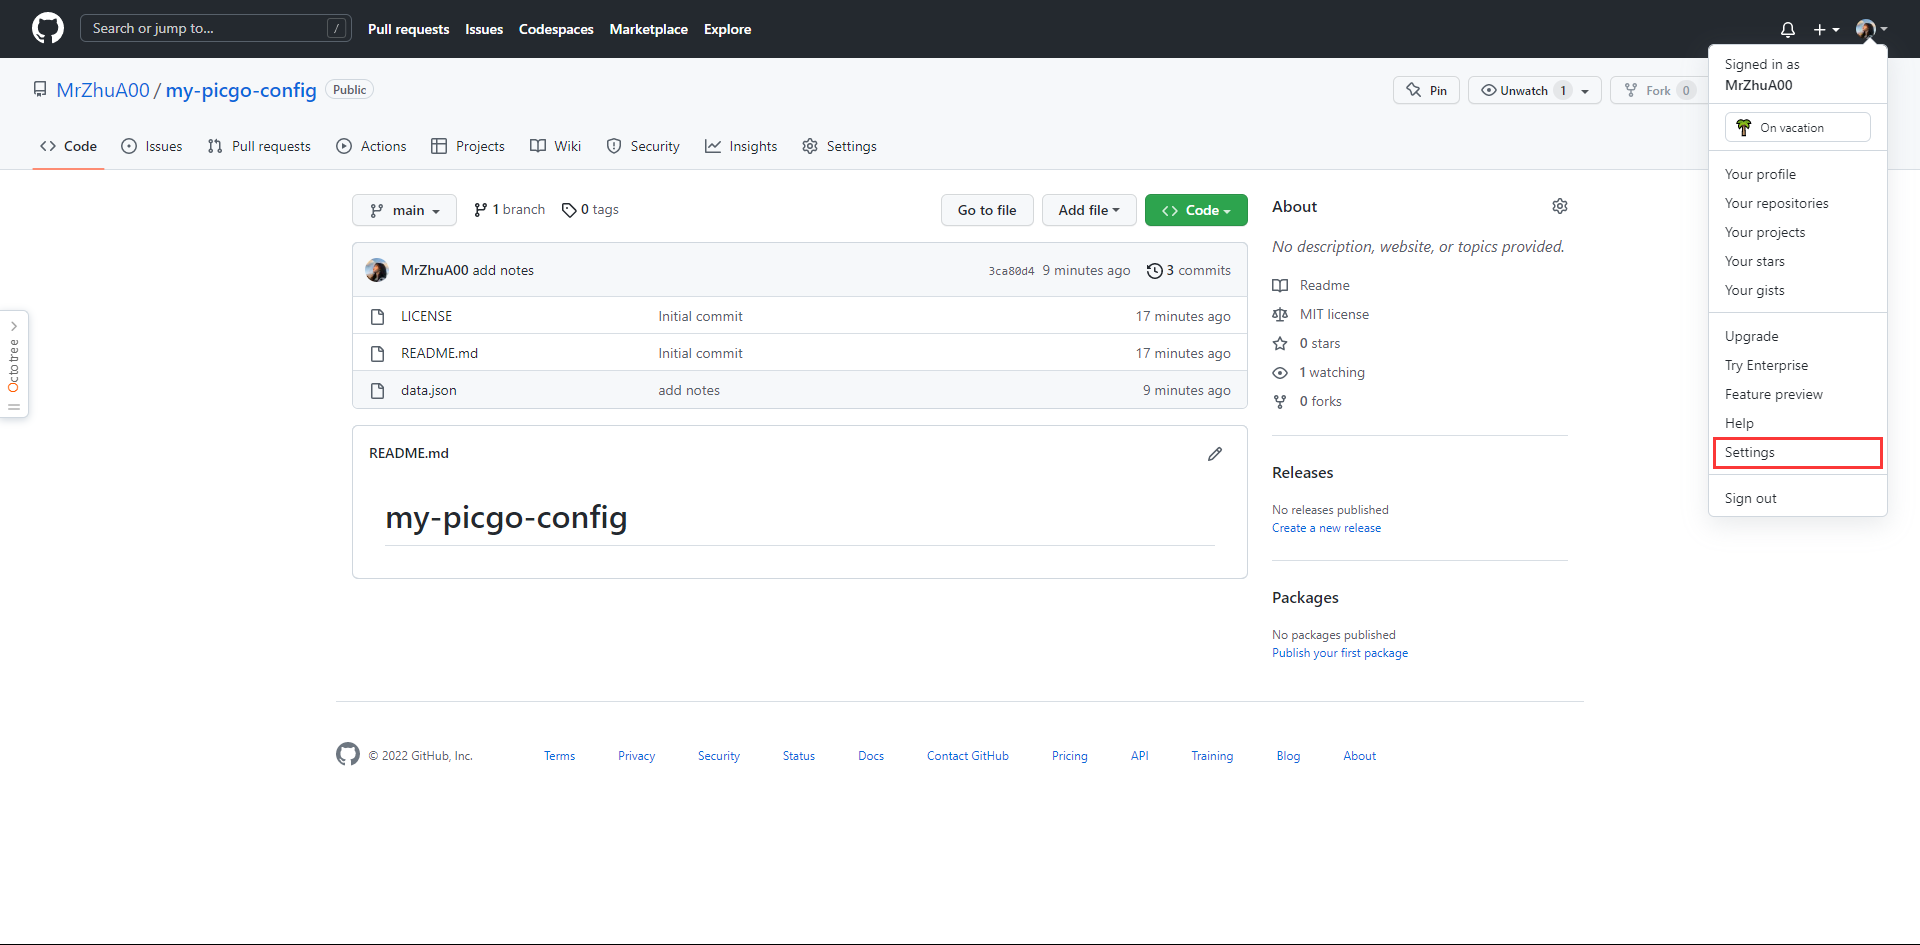Viewport: 1920px width, 945px height.
Task: Expand the Add file dropdown
Action: (1089, 210)
